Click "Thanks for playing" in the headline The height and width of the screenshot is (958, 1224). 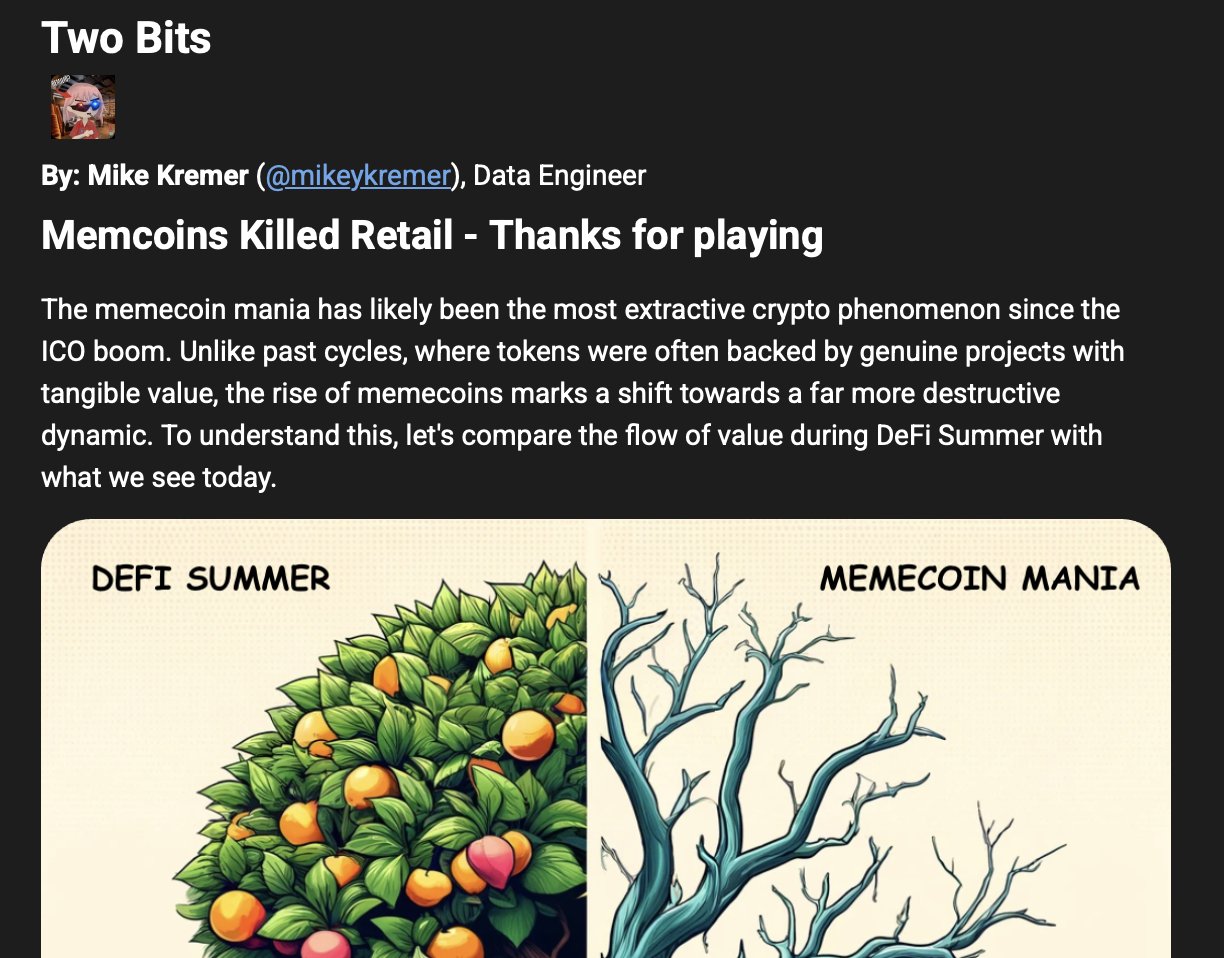(x=656, y=236)
